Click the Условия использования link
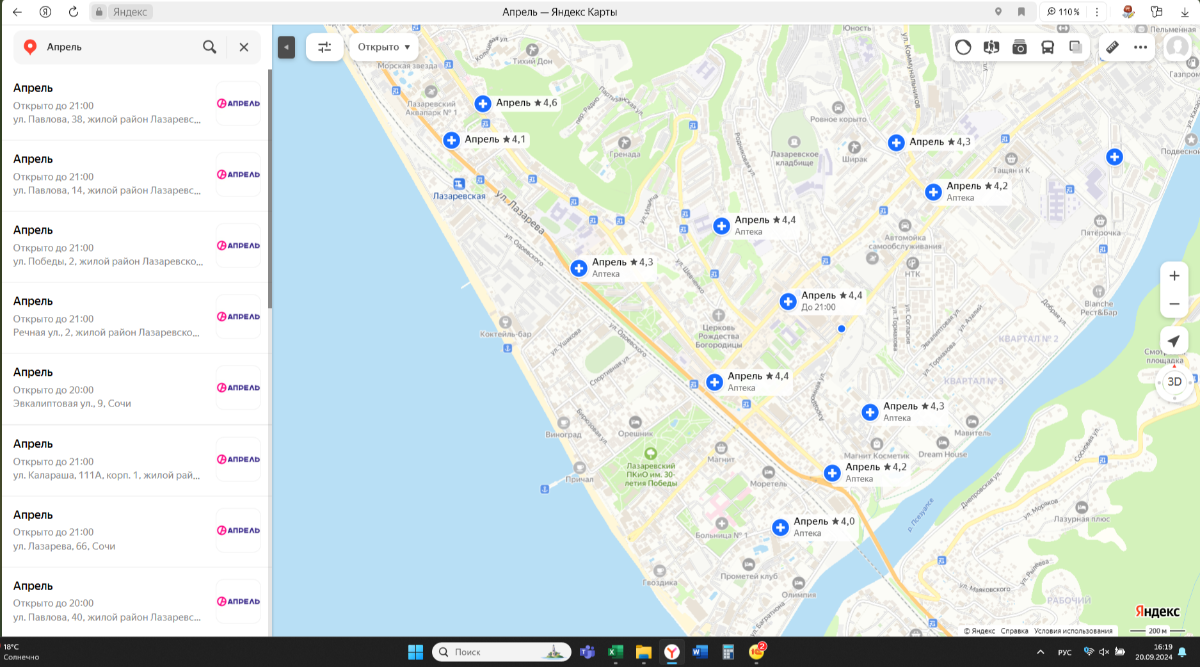 tap(1073, 631)
